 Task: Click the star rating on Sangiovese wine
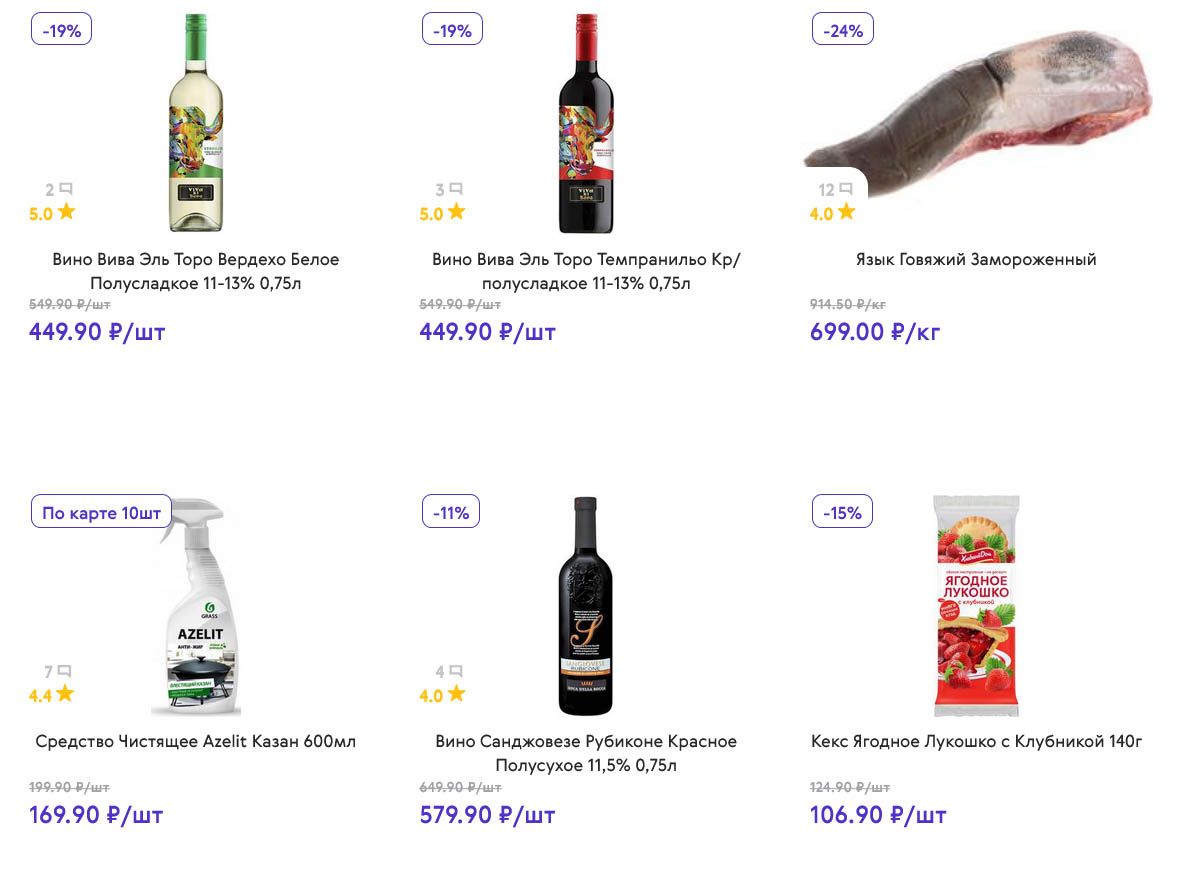[x=457, y=694]
